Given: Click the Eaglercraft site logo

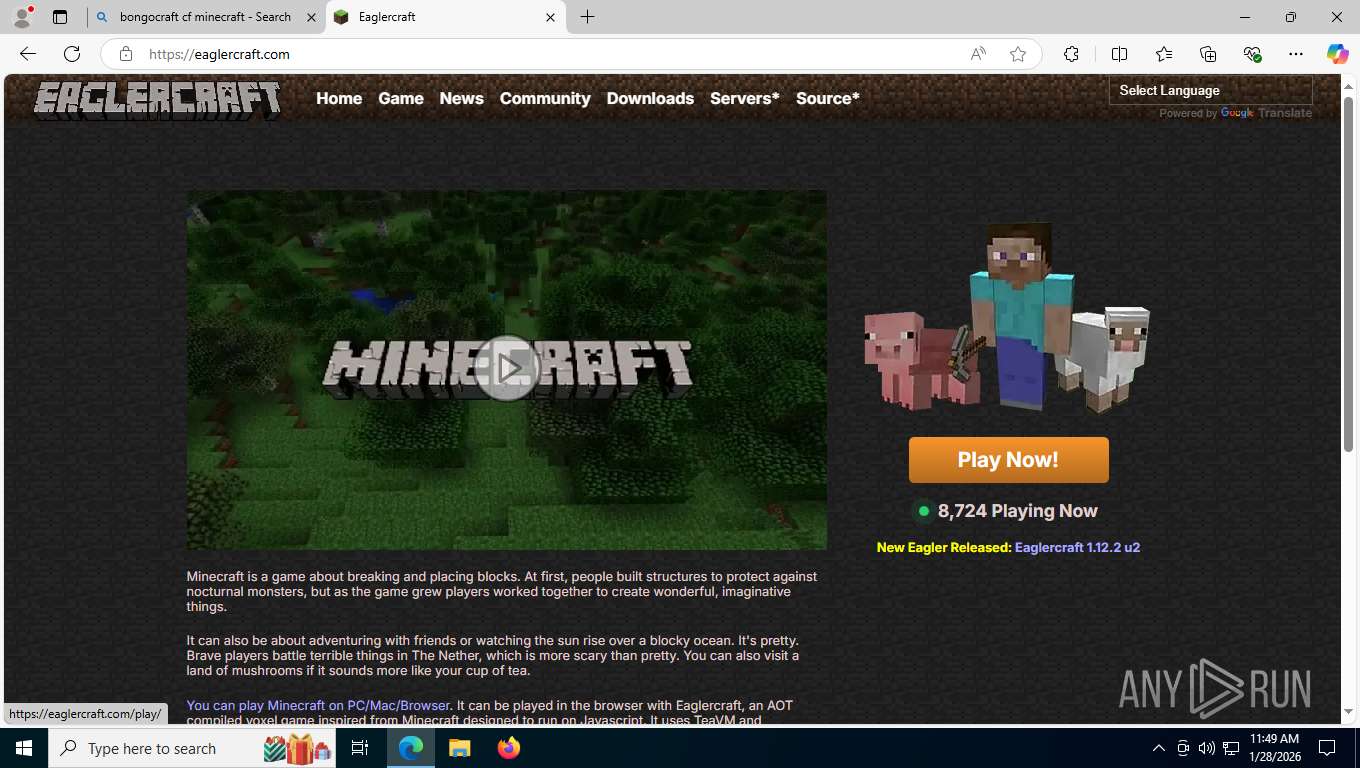Looking at the screenshot, I should (x=157, y=99).
